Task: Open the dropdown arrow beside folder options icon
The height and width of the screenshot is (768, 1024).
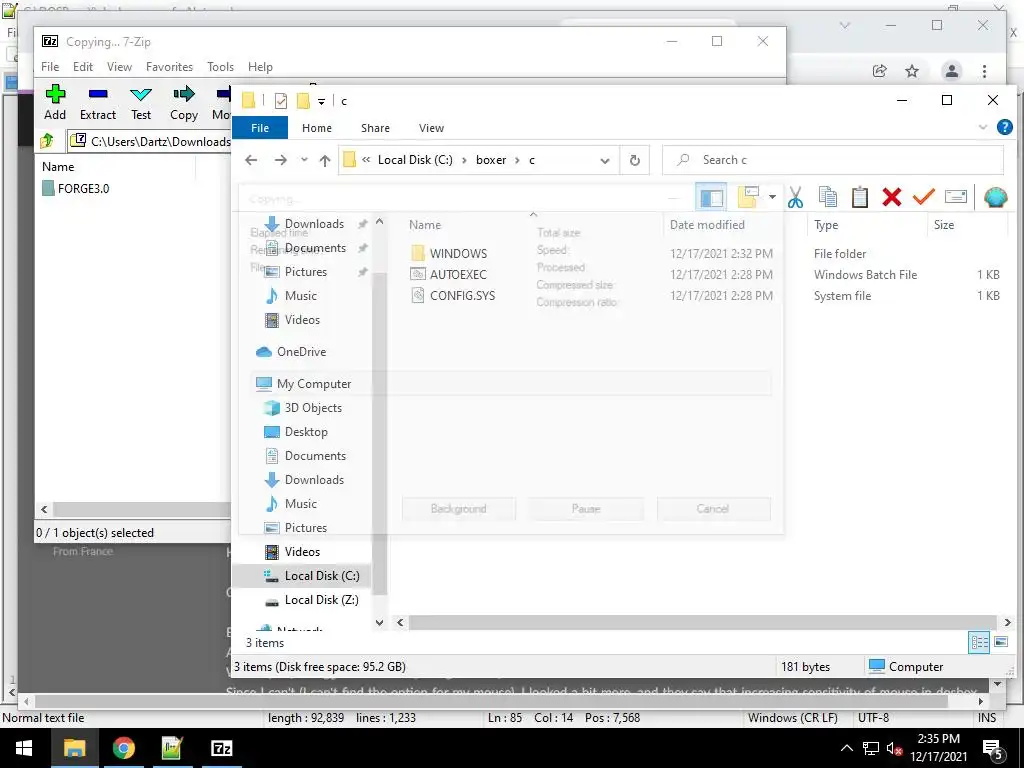Action: point(772,197)
